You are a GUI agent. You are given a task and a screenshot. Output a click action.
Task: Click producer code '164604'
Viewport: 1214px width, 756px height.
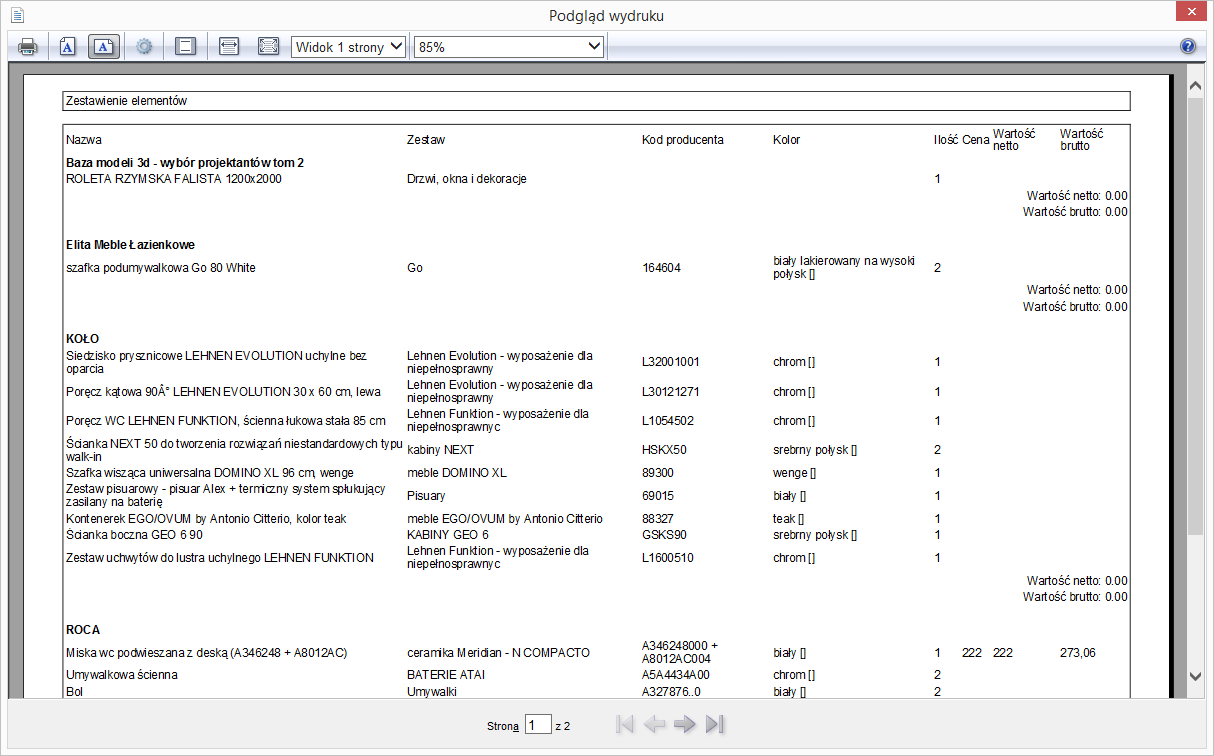[661, 268]
